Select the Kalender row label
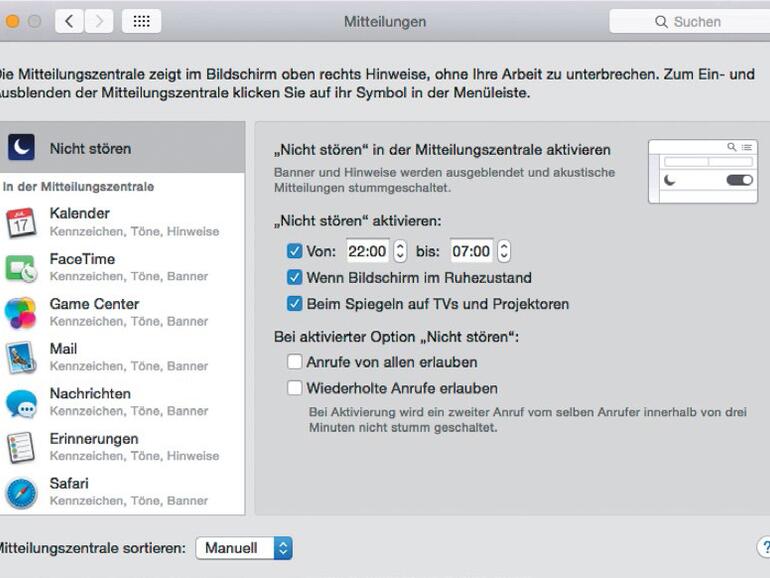 point(80,213)
